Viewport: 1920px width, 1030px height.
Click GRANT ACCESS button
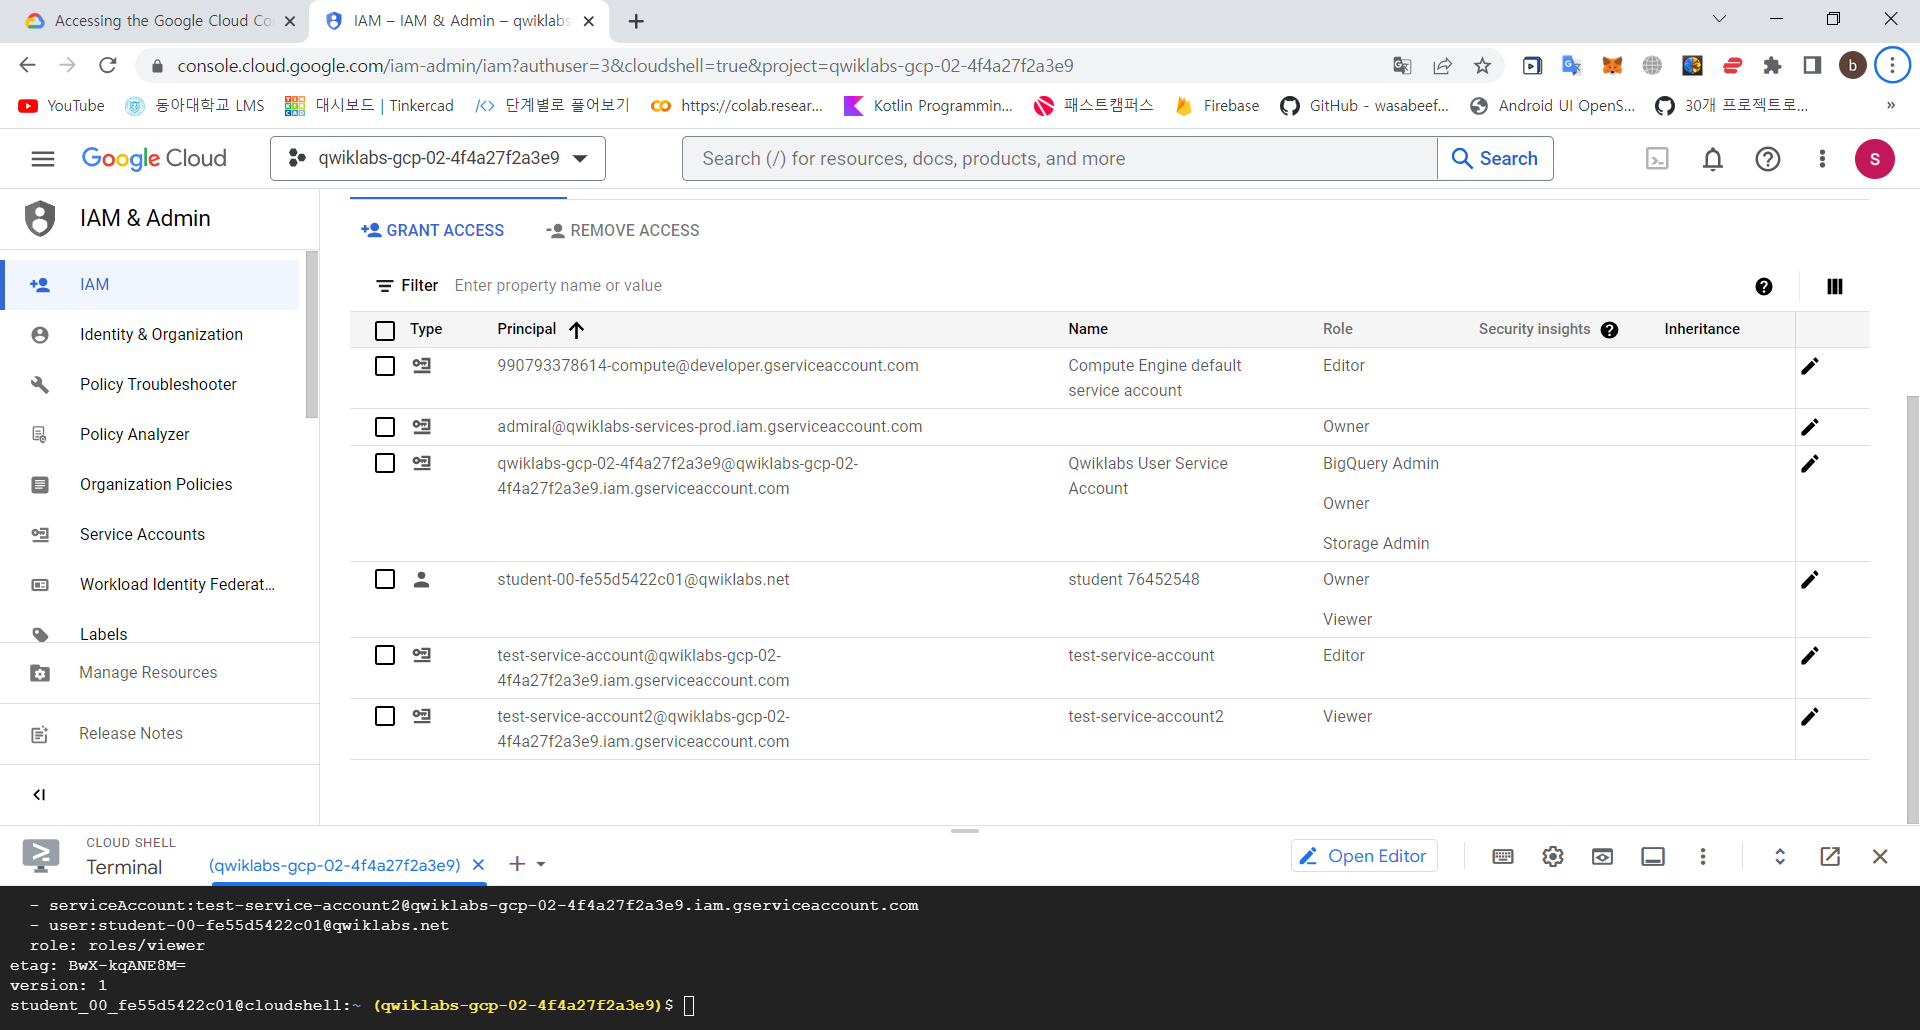coord(432,231)
